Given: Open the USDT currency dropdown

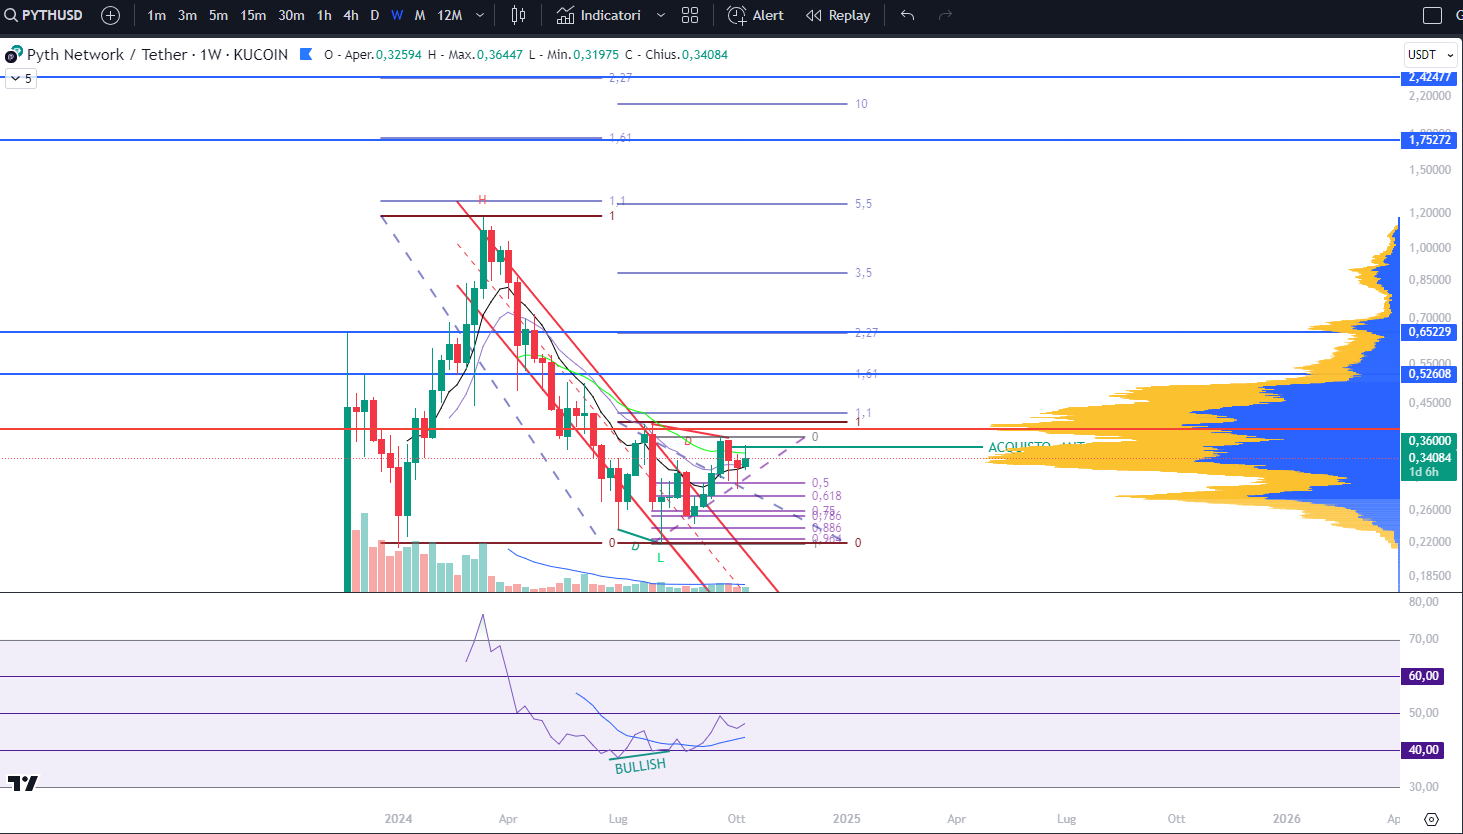Looking at the screenshot, I should pos(1430,55).
